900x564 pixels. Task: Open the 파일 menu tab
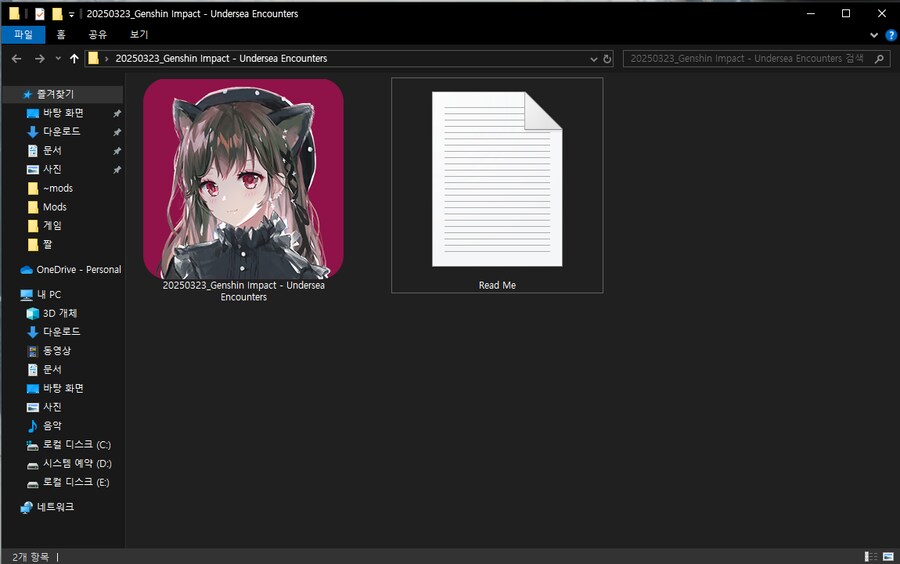click(x=23, y=34)
